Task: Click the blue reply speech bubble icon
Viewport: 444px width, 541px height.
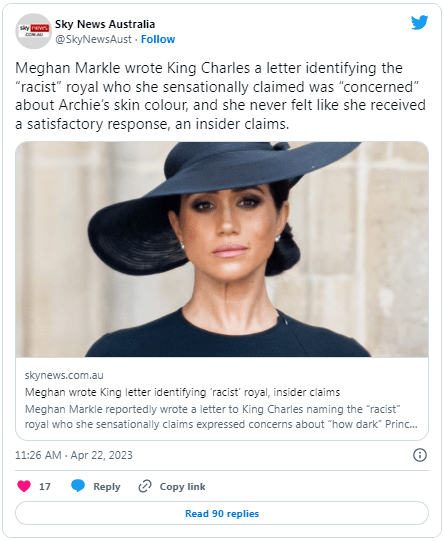Action: pyautogui.click(x=78, y=486)
